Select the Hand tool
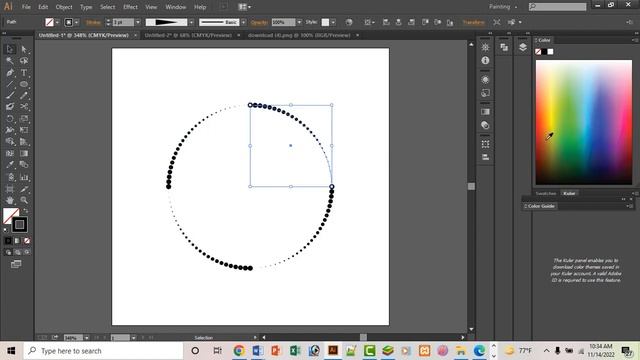Image resolution: width=640 pixels, height=360 pixels. point(10,200)
